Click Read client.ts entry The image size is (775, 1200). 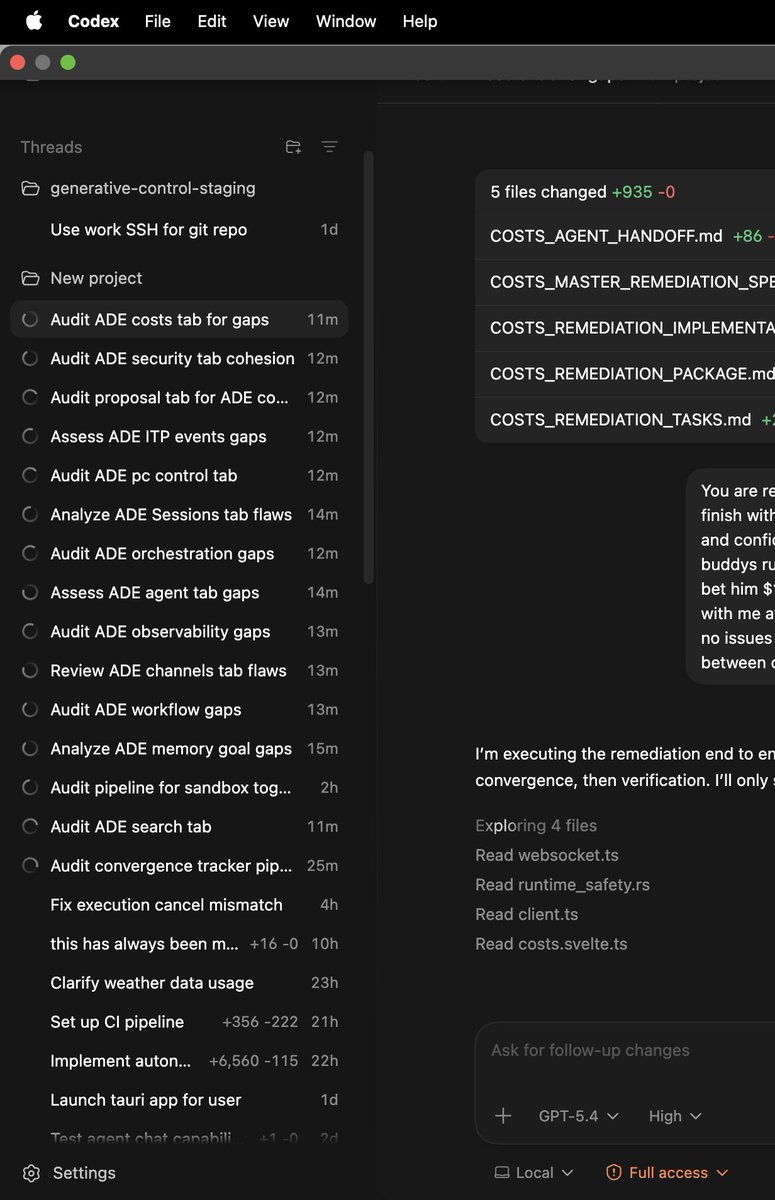point(526,914)
